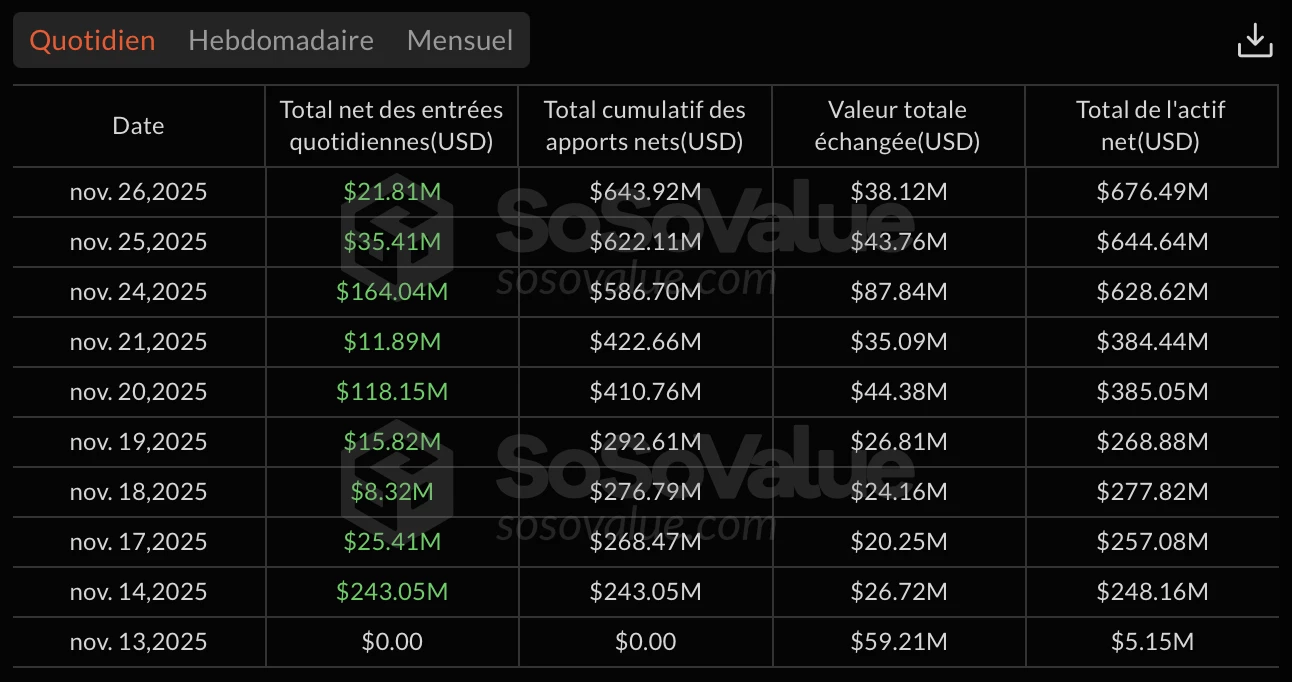This screenshot has width=1292, height=682.
Task: Click the Total net des entrées quotidiennes header
Action: coord(391,125)
